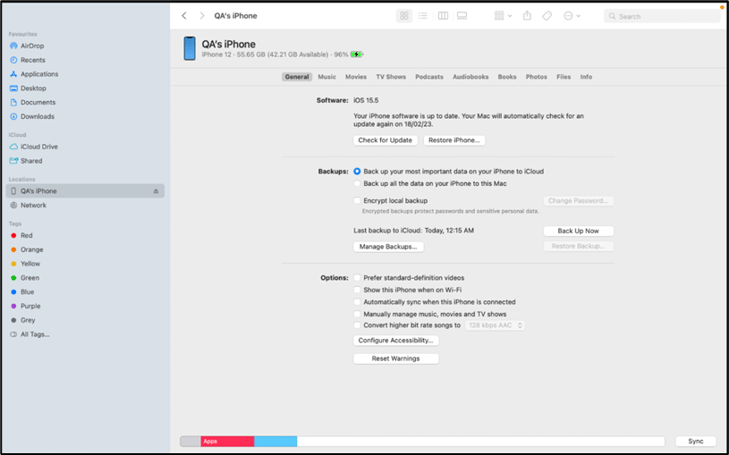Enable Encrypt local backup checkbox

click(357, 201)
